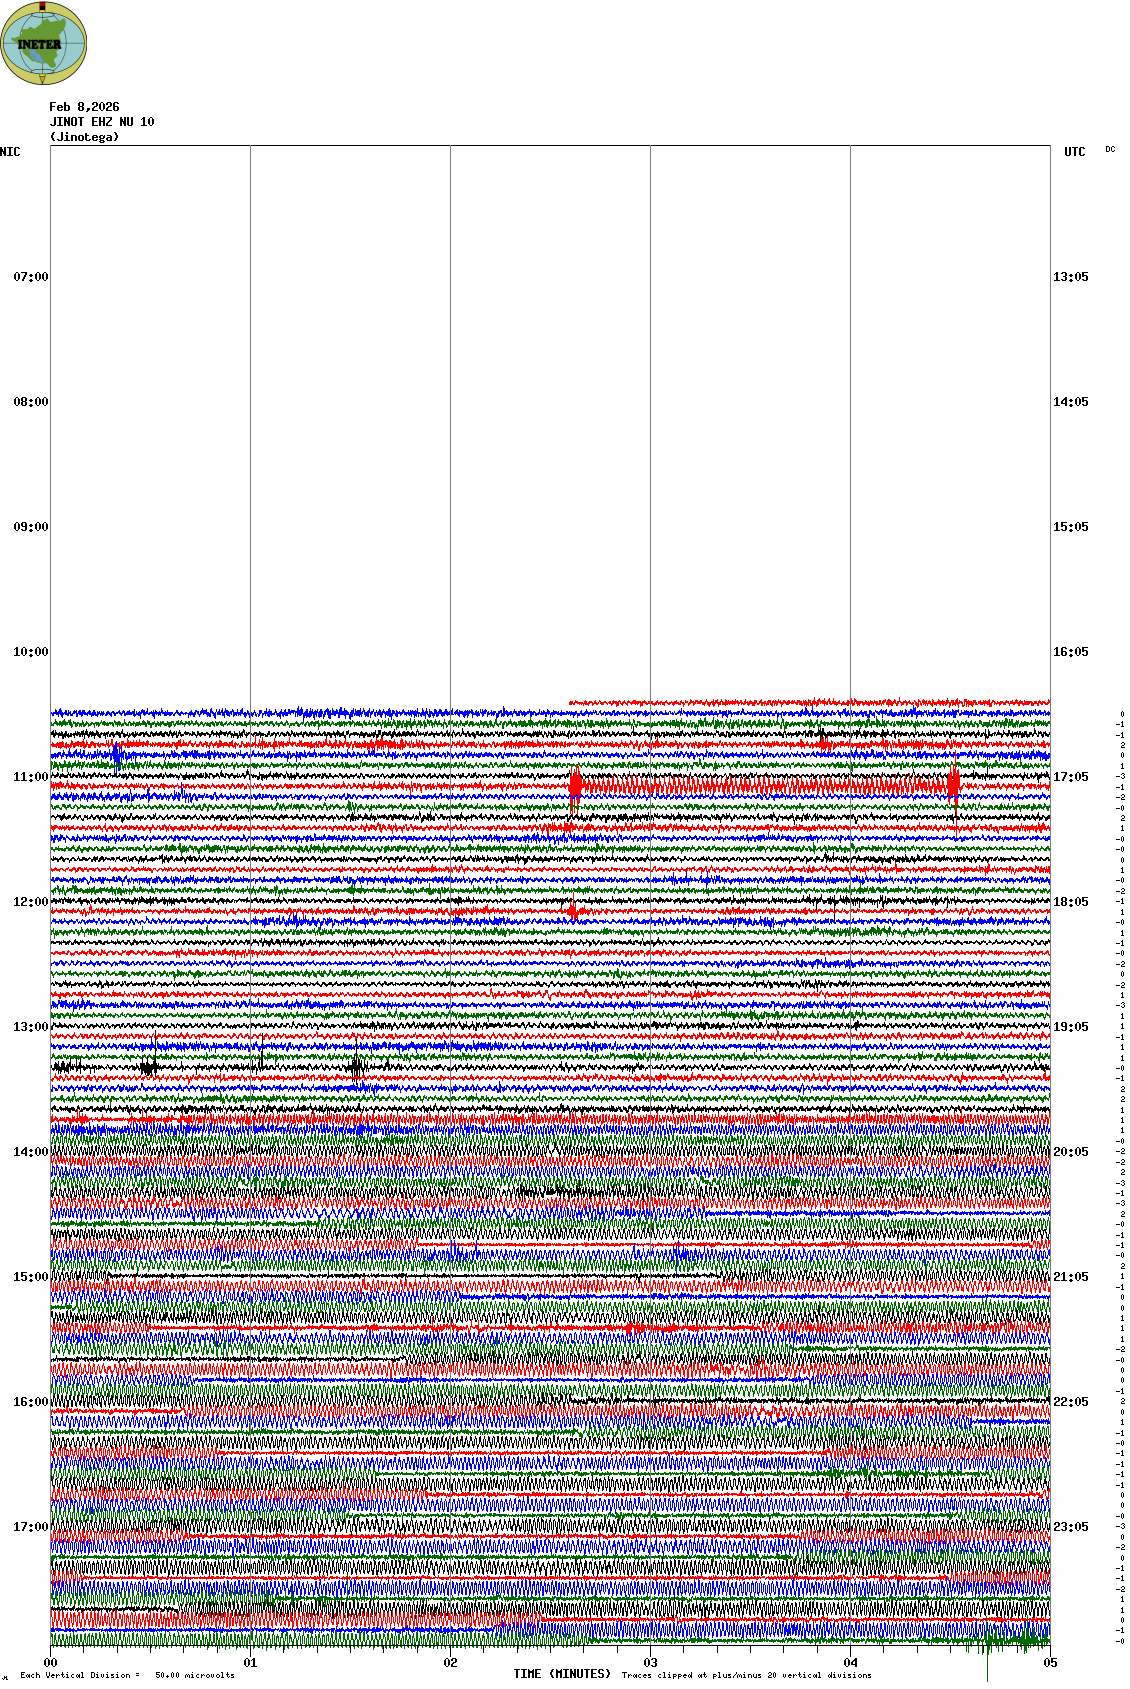
Task: Select the 23:05 UTC time marker
Action: click(1070, 1527)
